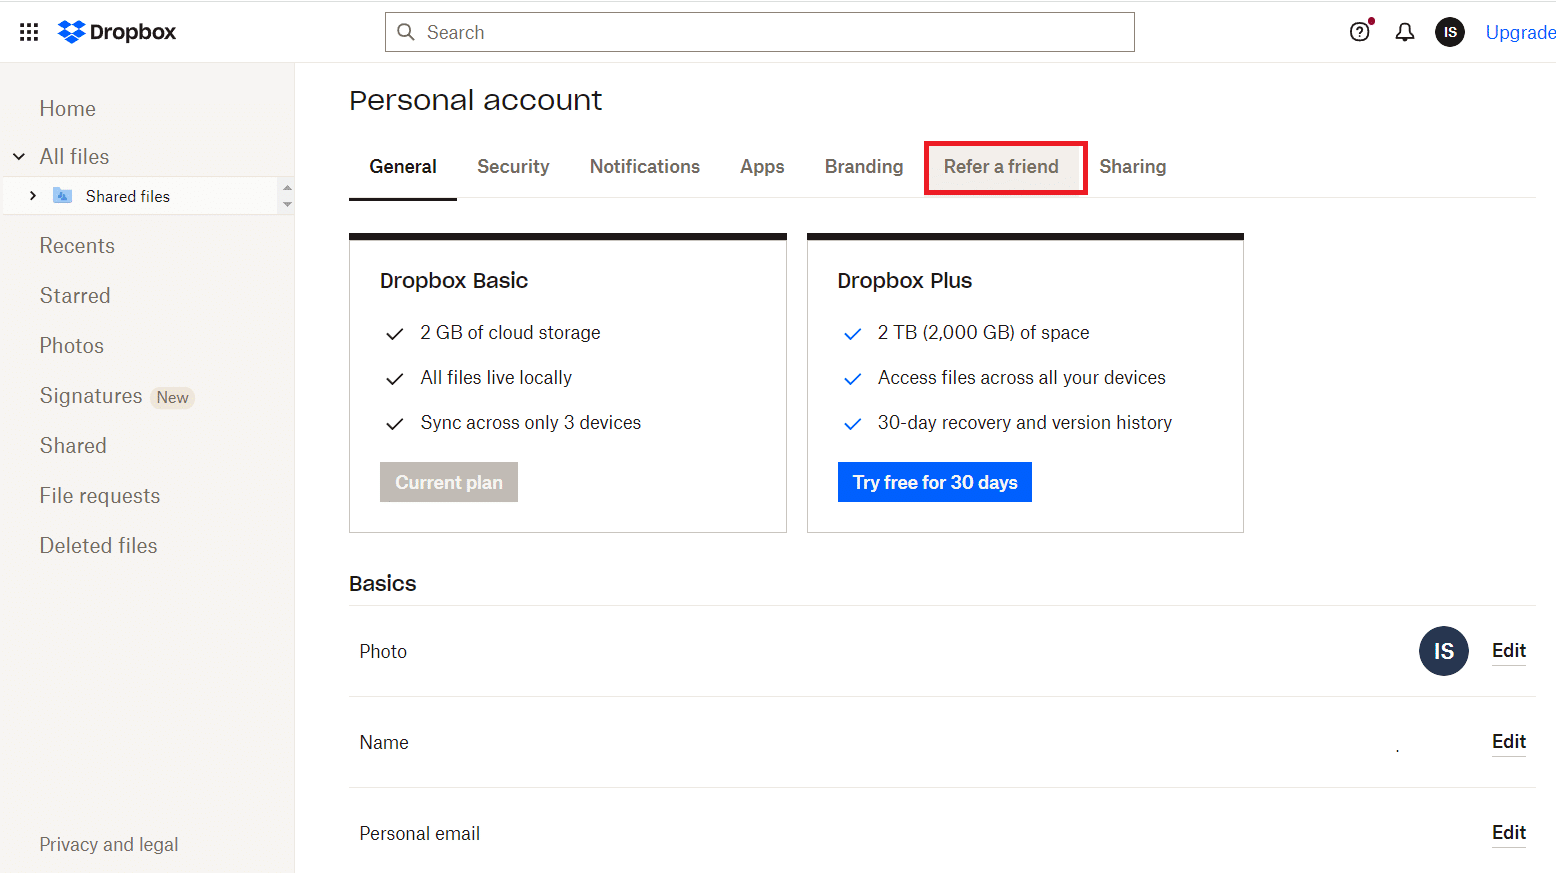Open All files in the sidebar

[x=75, y=157]
